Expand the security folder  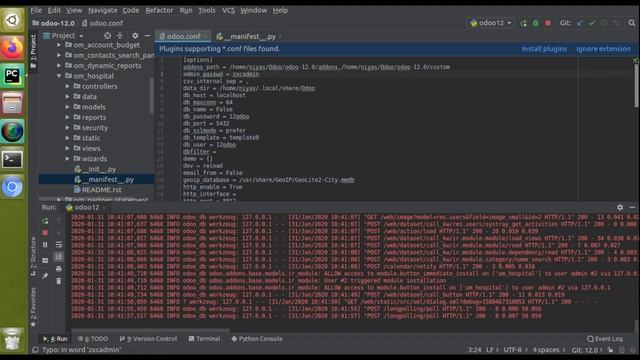pos(67,128)
